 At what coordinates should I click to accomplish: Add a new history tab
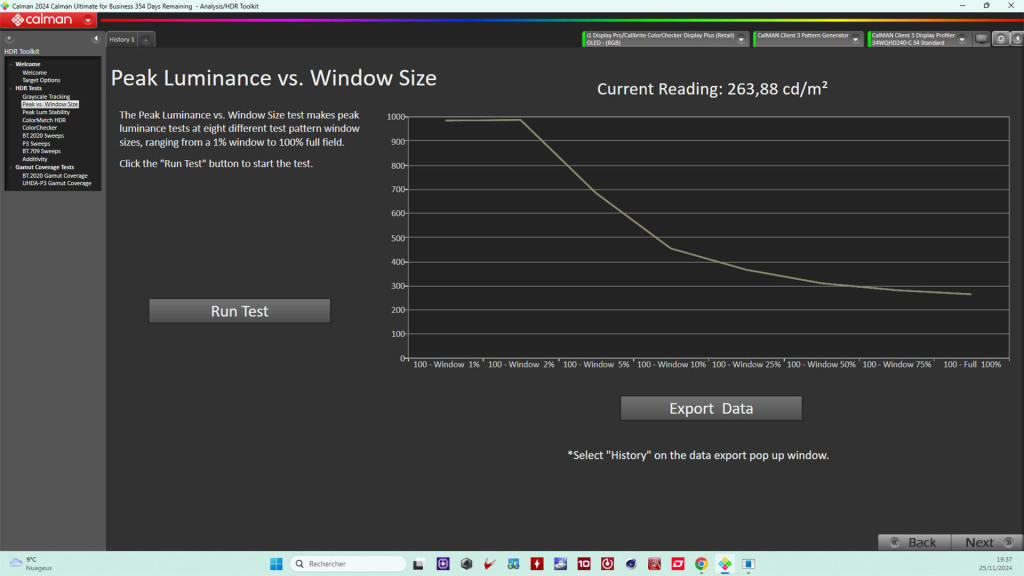coord(146,40)
